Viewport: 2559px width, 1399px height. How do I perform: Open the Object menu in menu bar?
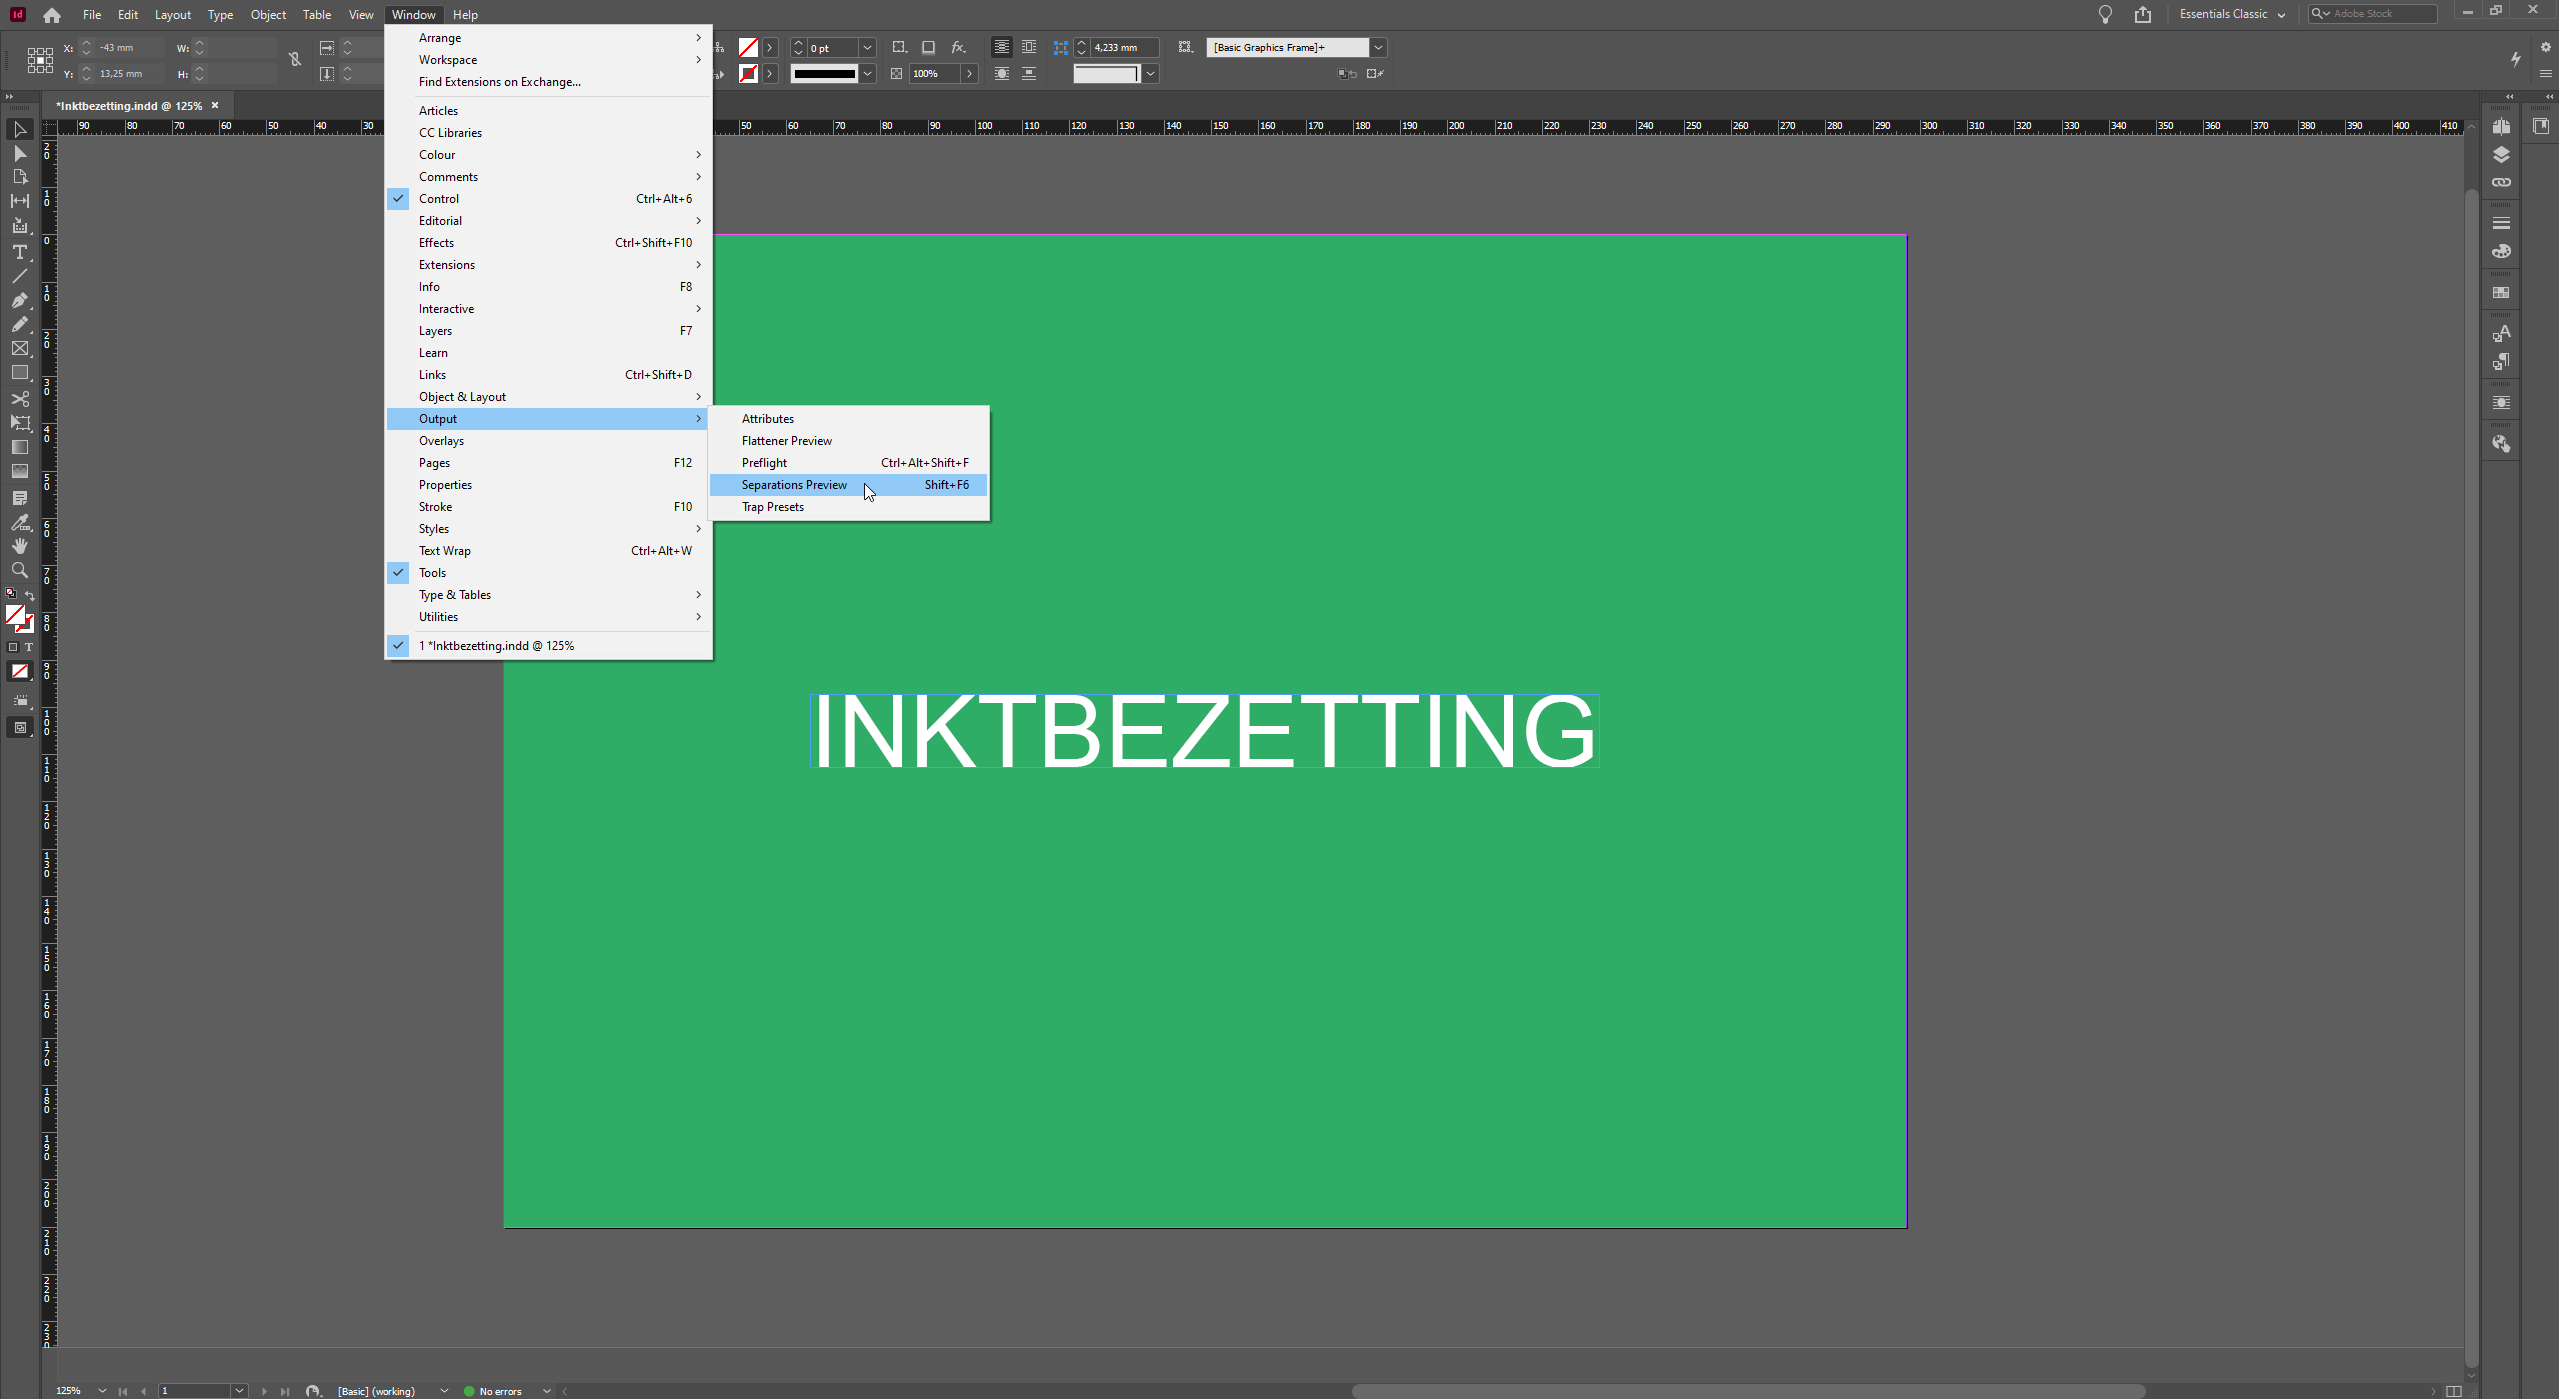[268, 14]
